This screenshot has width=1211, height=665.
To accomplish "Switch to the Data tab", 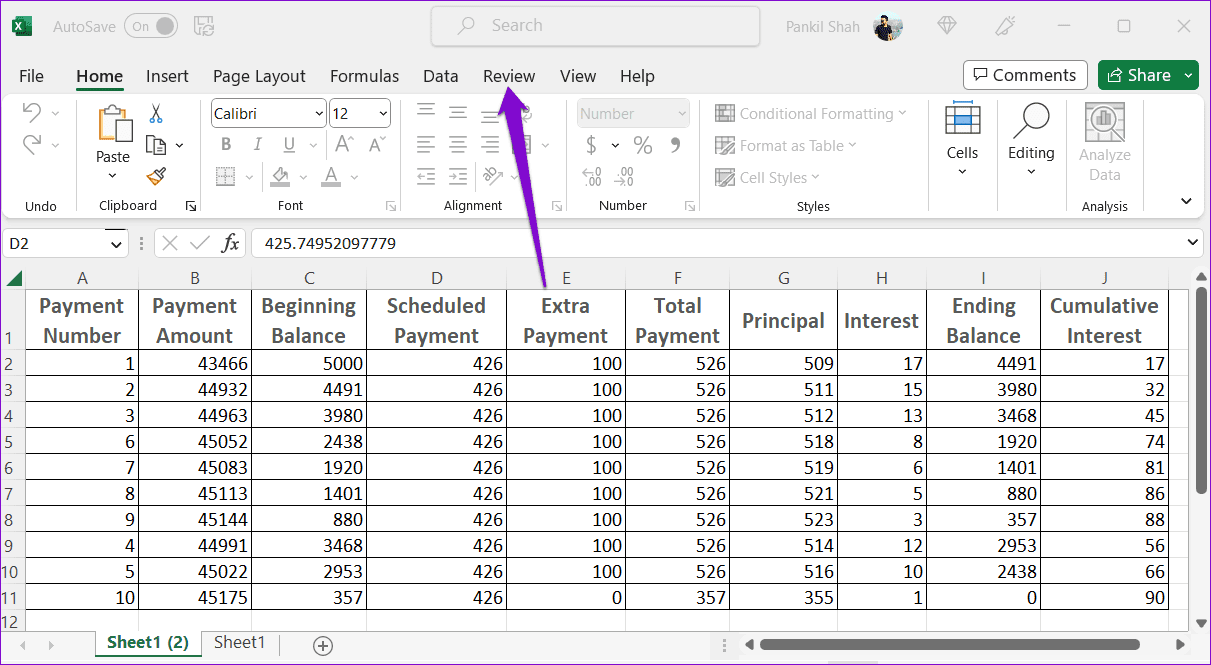I will 440,76.
